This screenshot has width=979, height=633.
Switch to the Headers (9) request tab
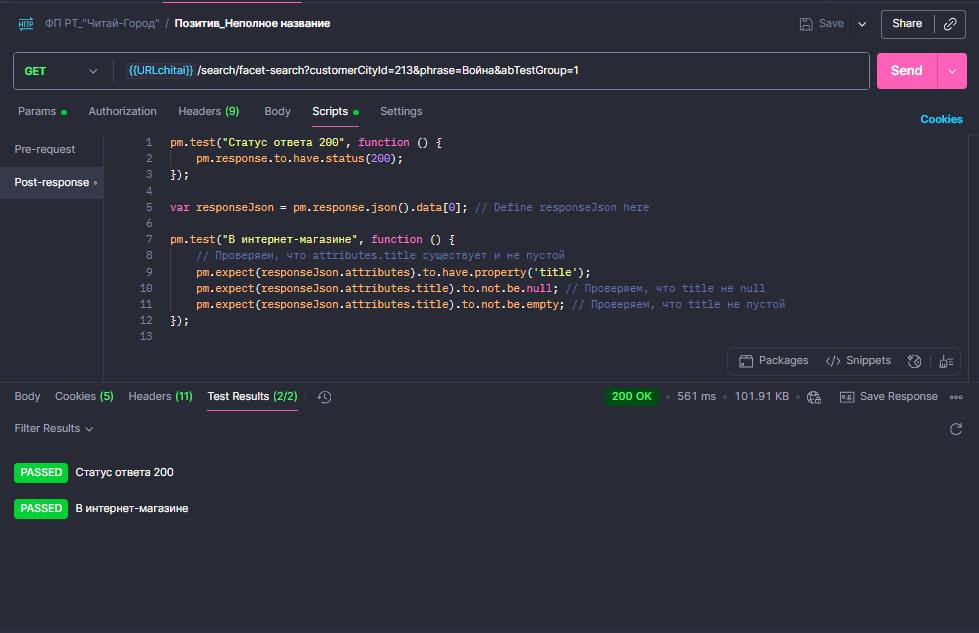point(209,111)
